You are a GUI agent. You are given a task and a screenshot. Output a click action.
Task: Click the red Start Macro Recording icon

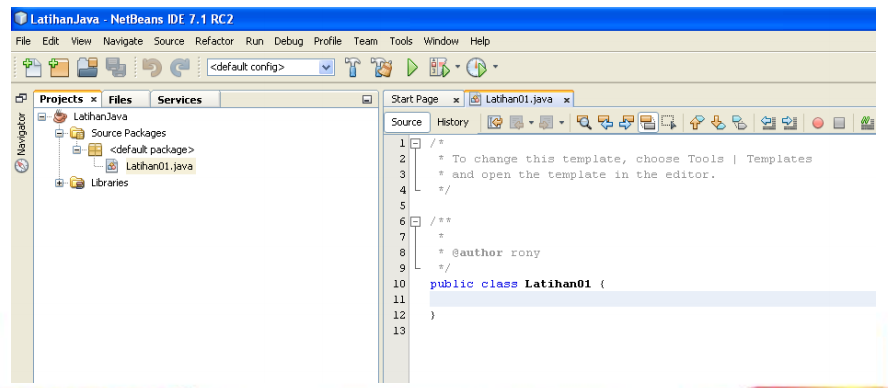click(818, 122)
